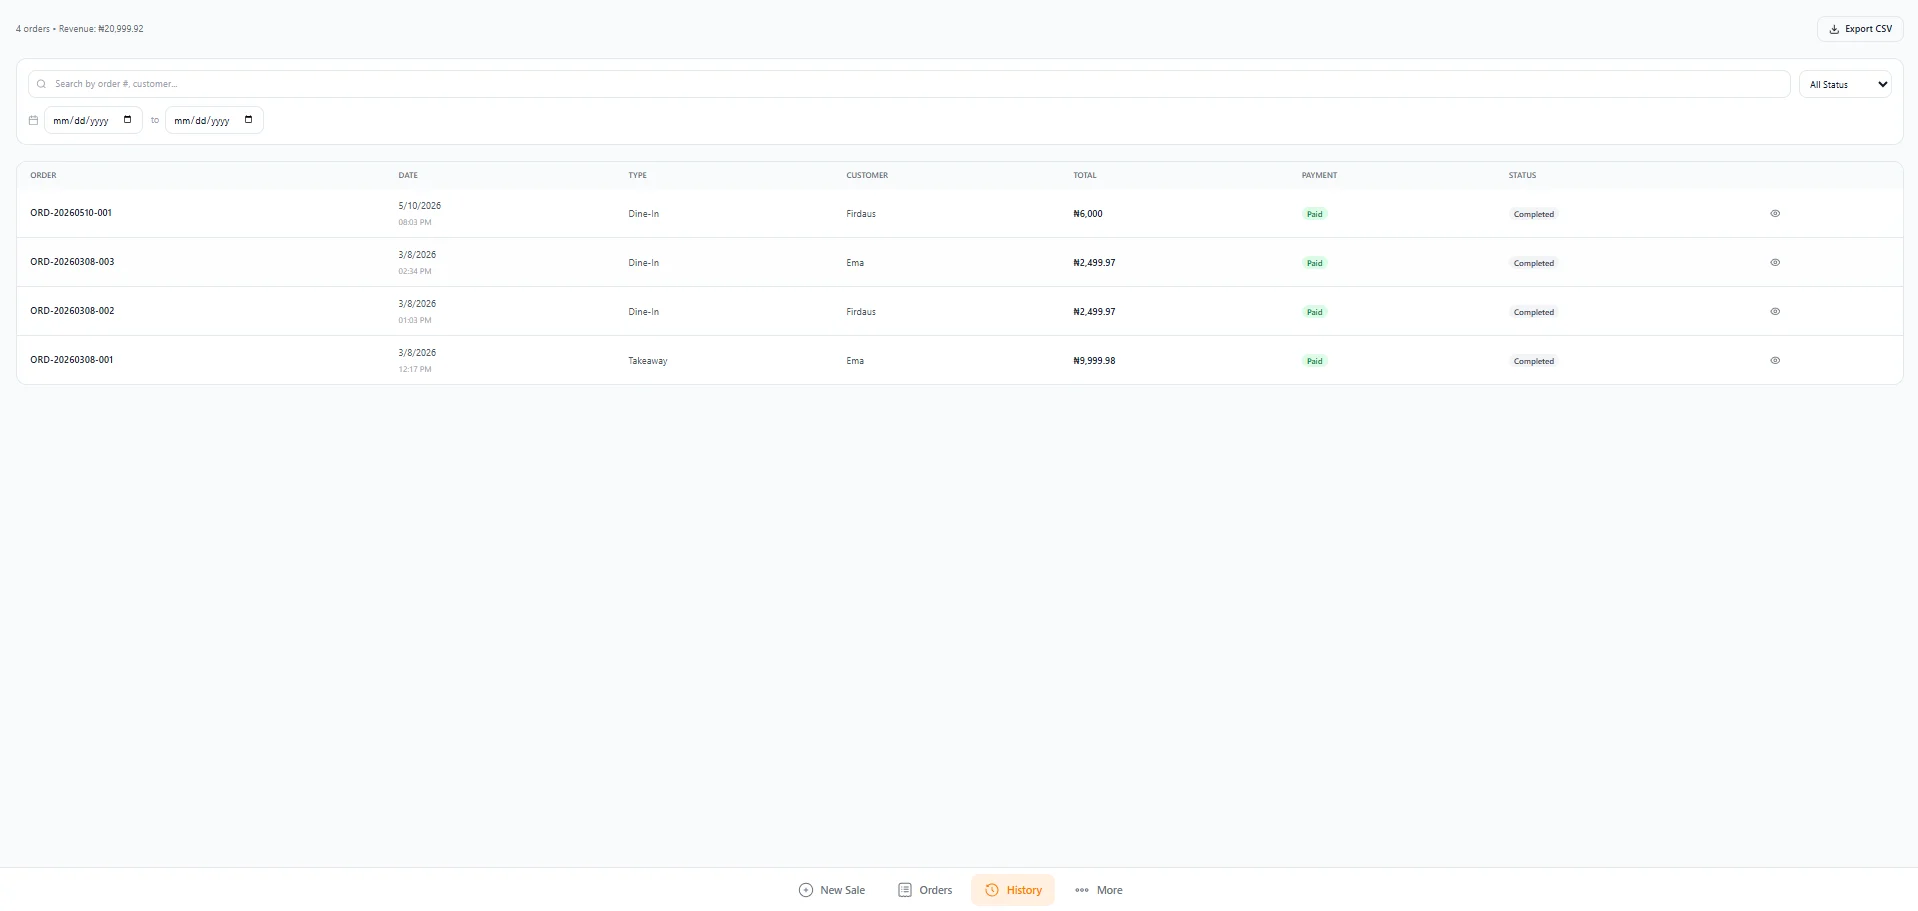Click the ₦9,999.98 total amount

[x=1094, y=361]
